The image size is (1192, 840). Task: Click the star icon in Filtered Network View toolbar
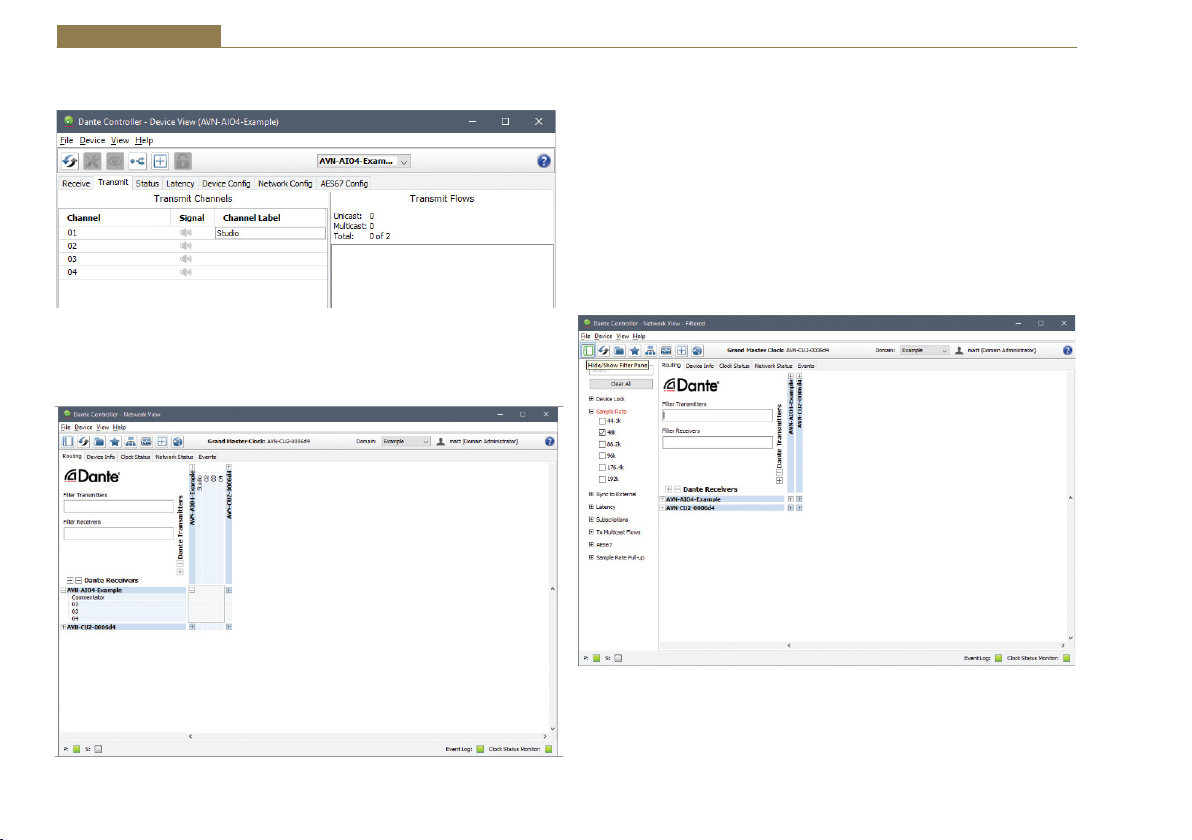[x=635, y=350]
